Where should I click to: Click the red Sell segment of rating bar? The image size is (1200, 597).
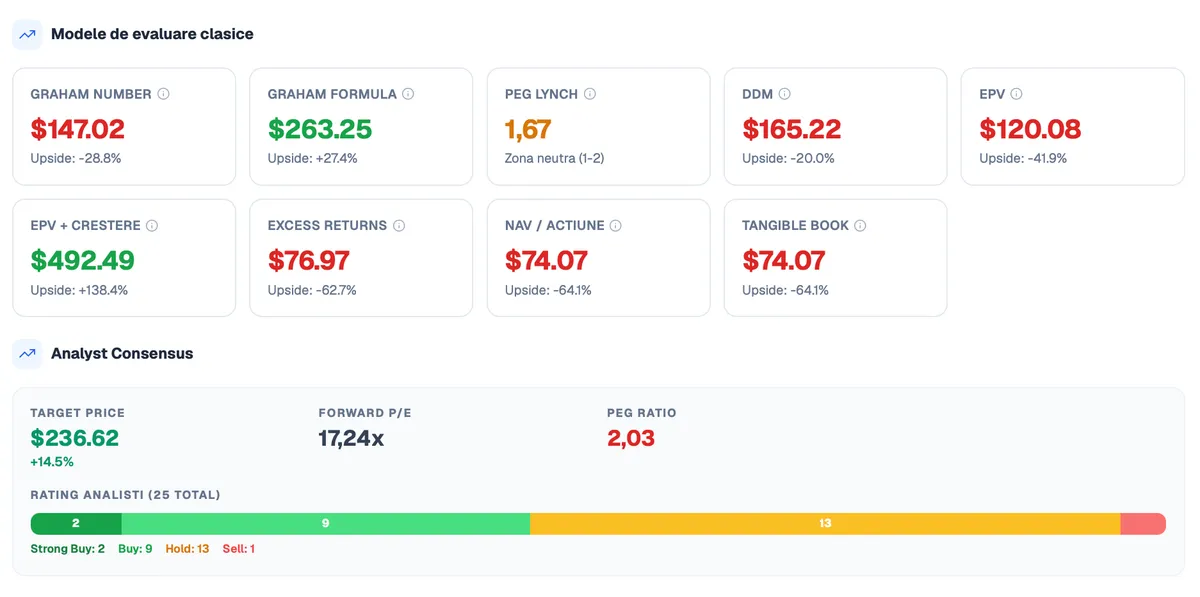tap(1143, 523)
